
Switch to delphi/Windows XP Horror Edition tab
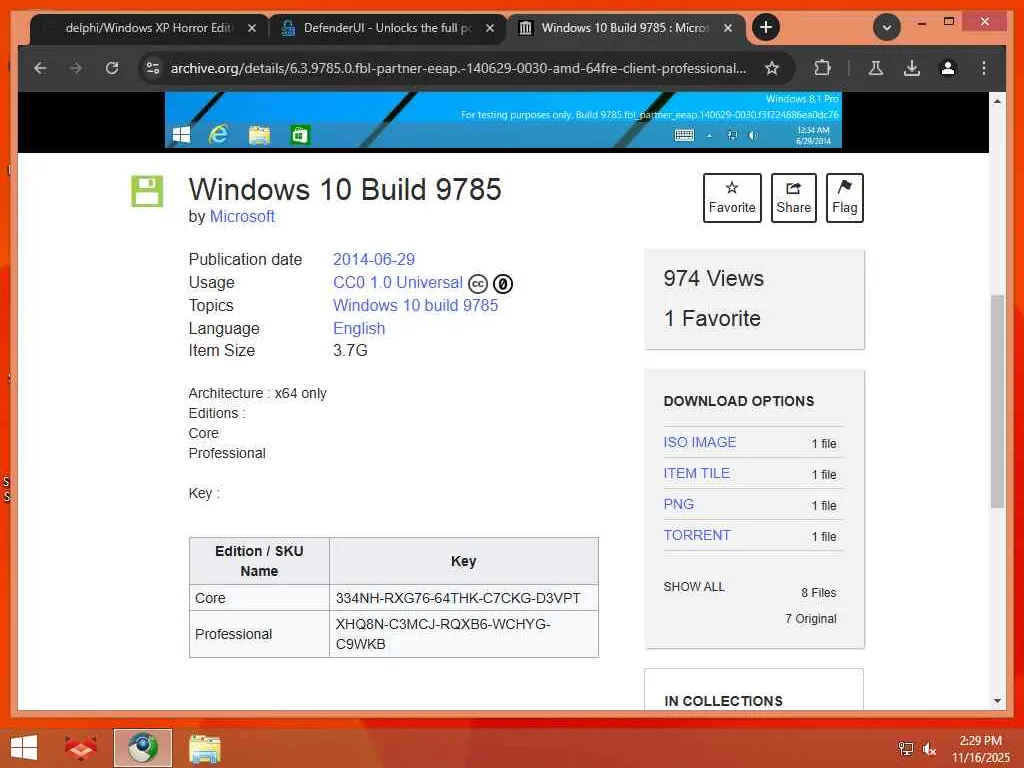pos(148,28)
